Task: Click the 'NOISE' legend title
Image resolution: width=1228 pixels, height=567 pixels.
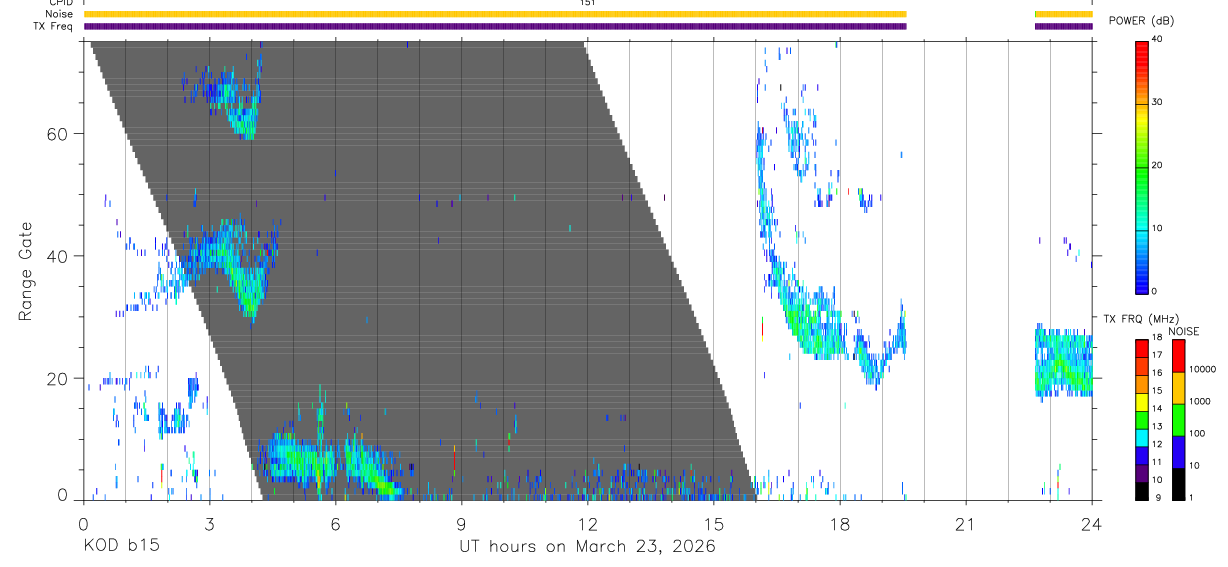Action: pos(1183,331)
